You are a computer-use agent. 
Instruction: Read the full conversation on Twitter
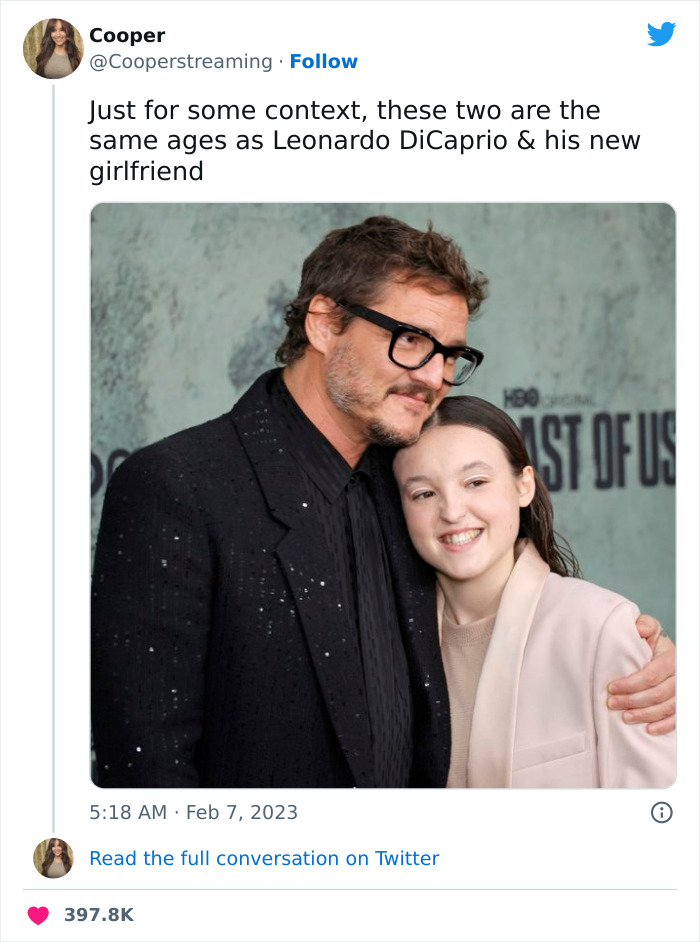click(x=264, y=858)
